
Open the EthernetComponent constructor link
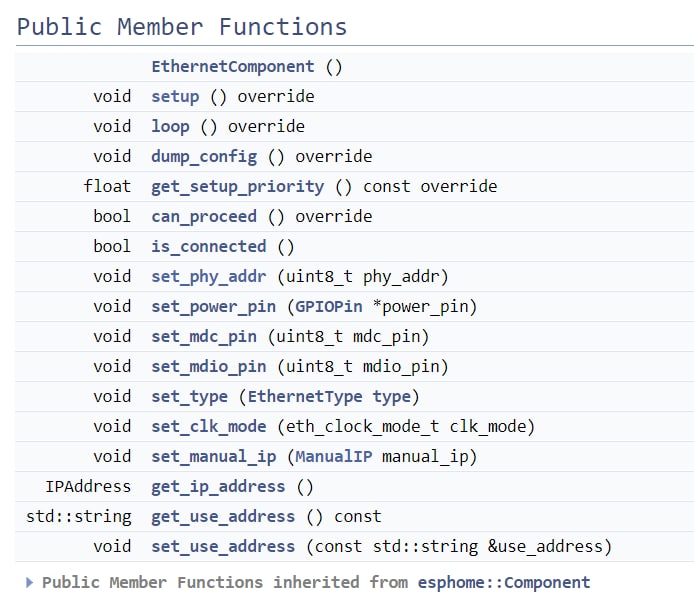coord(232,67)
